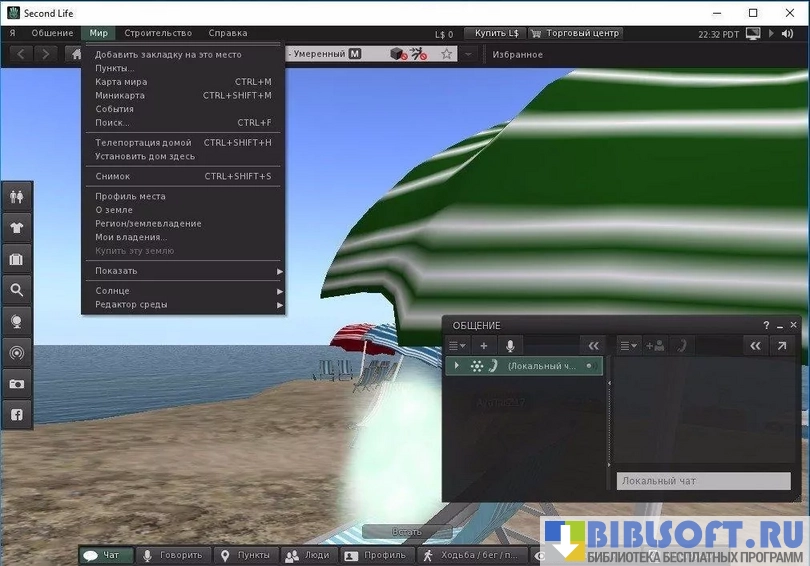Expand the local chat conversation triangle
This screenshot has height=566, width=810.
(x=457, y=366)
